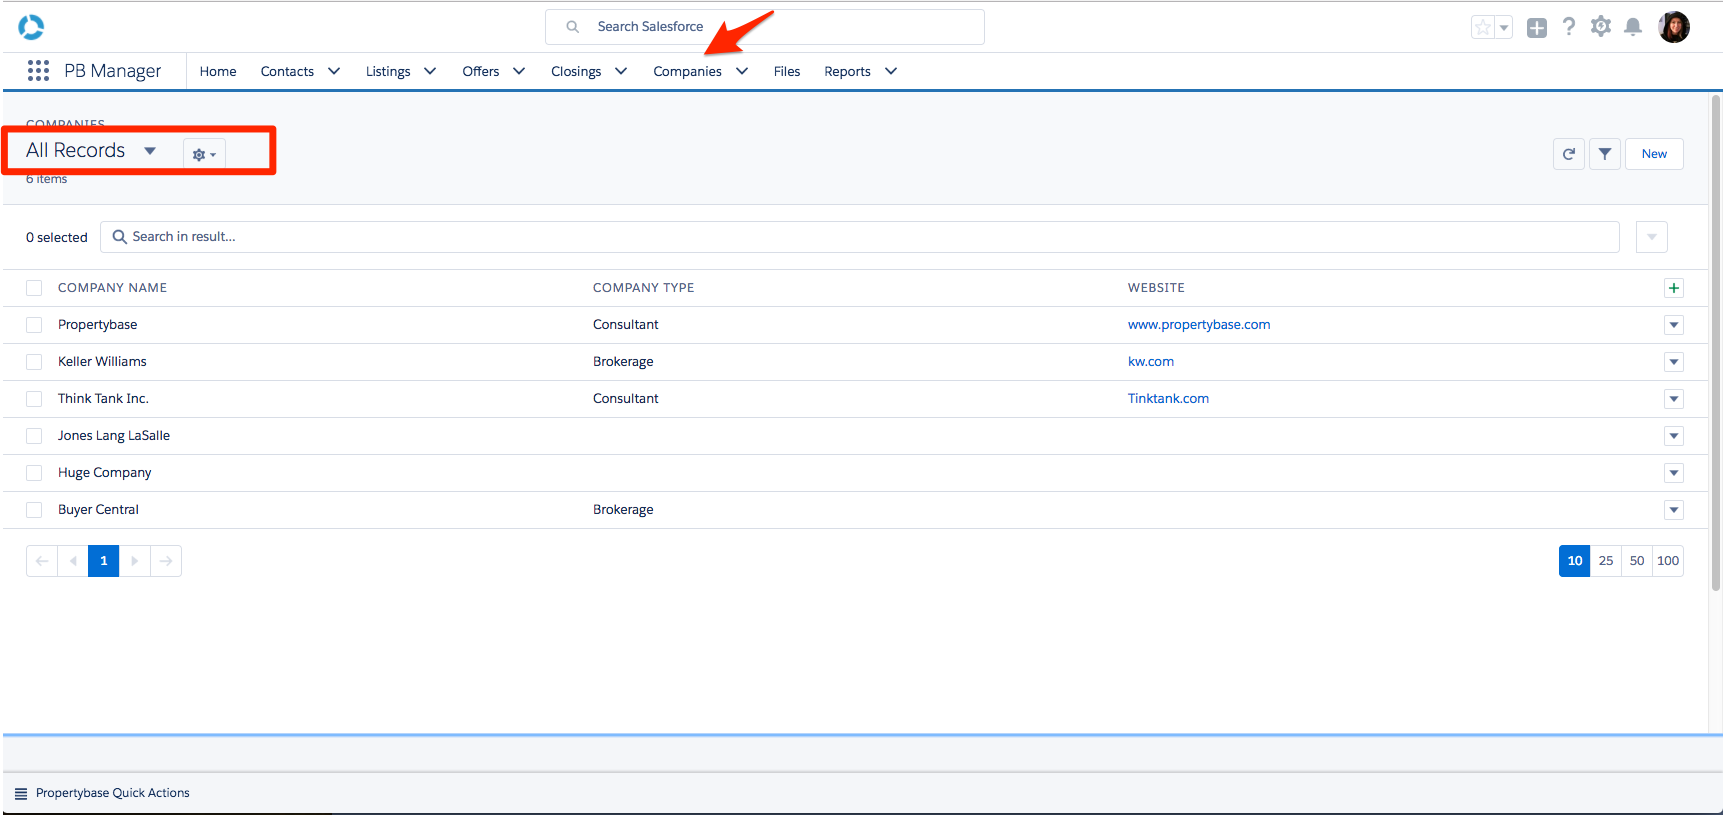
Task: Open the All Records list view dropdown
Action: 150,151
